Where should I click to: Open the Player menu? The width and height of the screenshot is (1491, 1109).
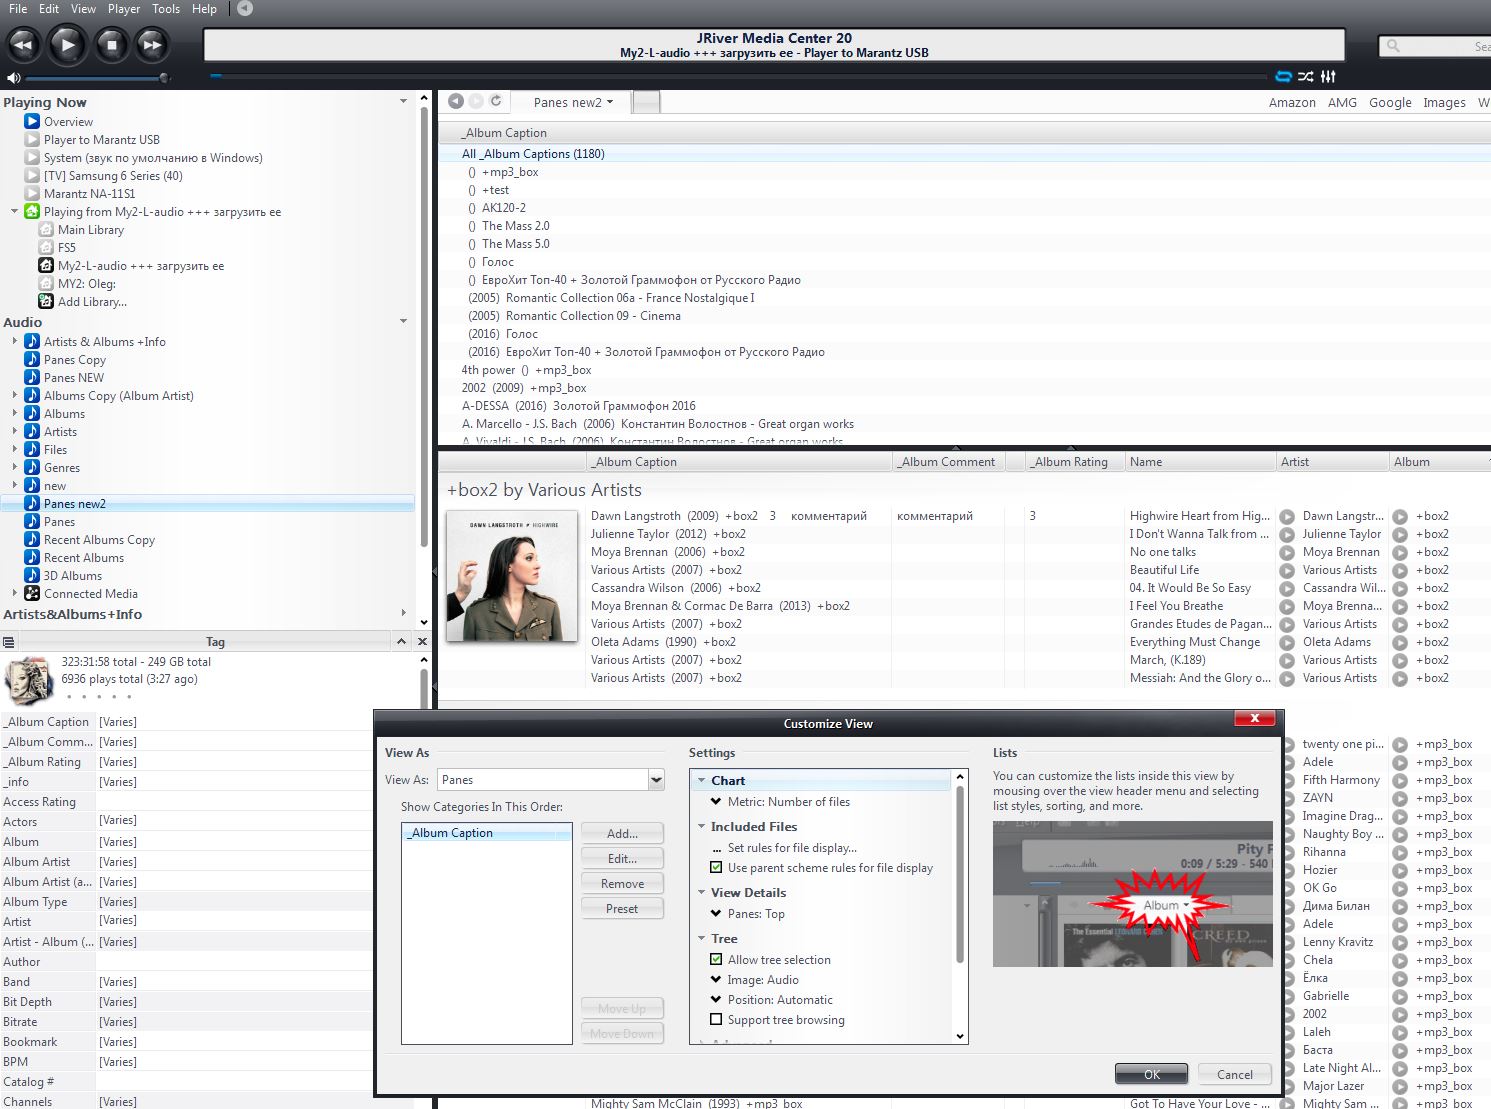click(124, 9)
